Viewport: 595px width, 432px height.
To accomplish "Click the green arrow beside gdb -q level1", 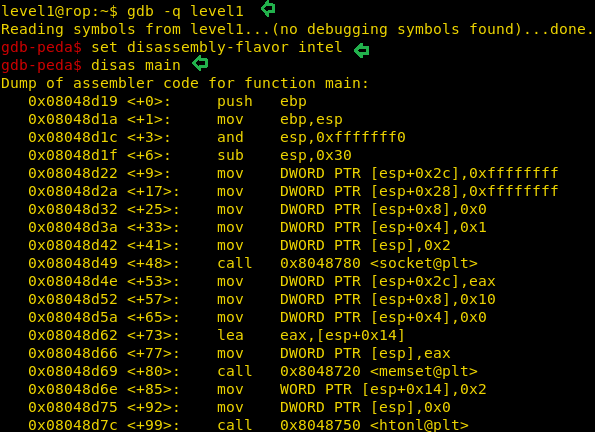I will (x=268, y=8).
